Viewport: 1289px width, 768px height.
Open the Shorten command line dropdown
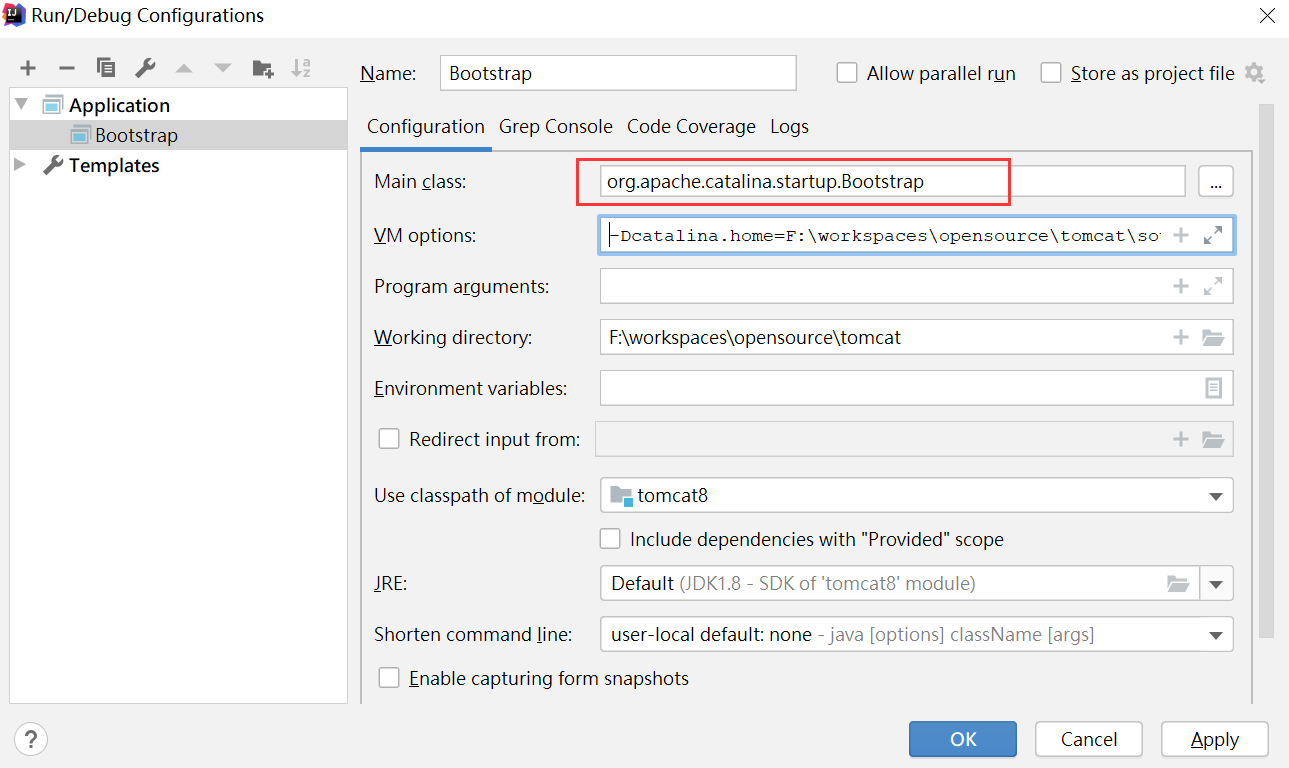(x=1216, y=635)
